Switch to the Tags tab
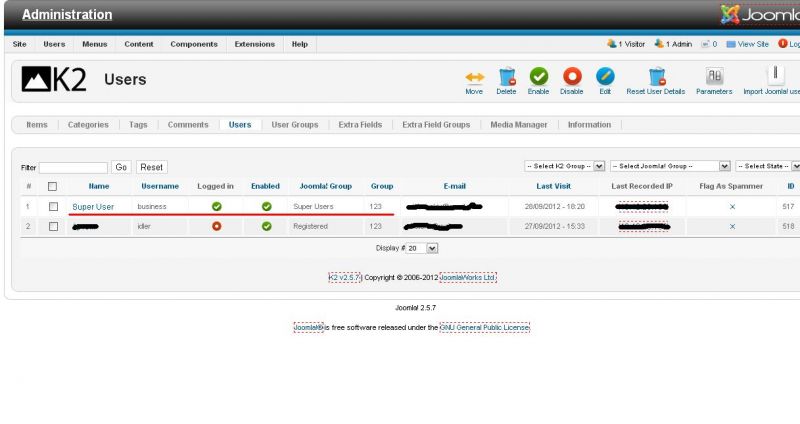This screenshot has height=424, width=800. pyautogui.click(x=138, y=125)
